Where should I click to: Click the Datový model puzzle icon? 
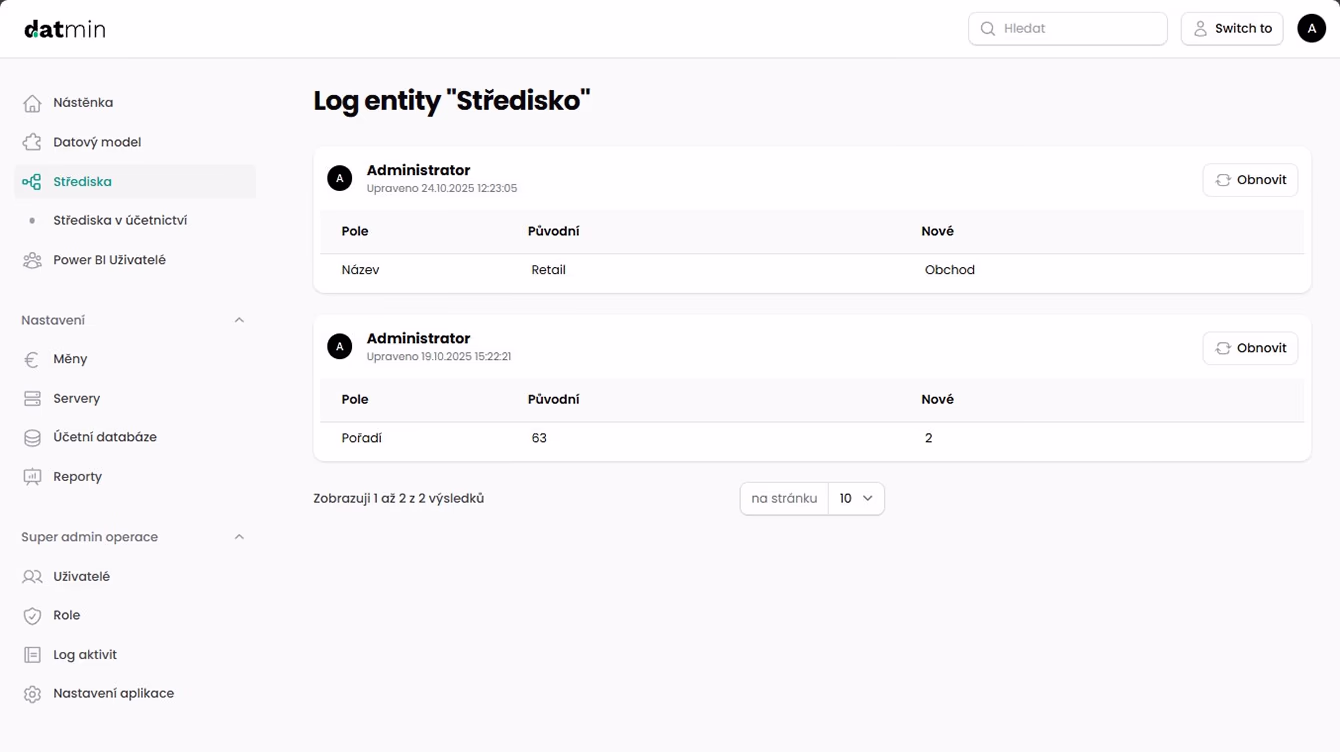click(x=32, y=142)
